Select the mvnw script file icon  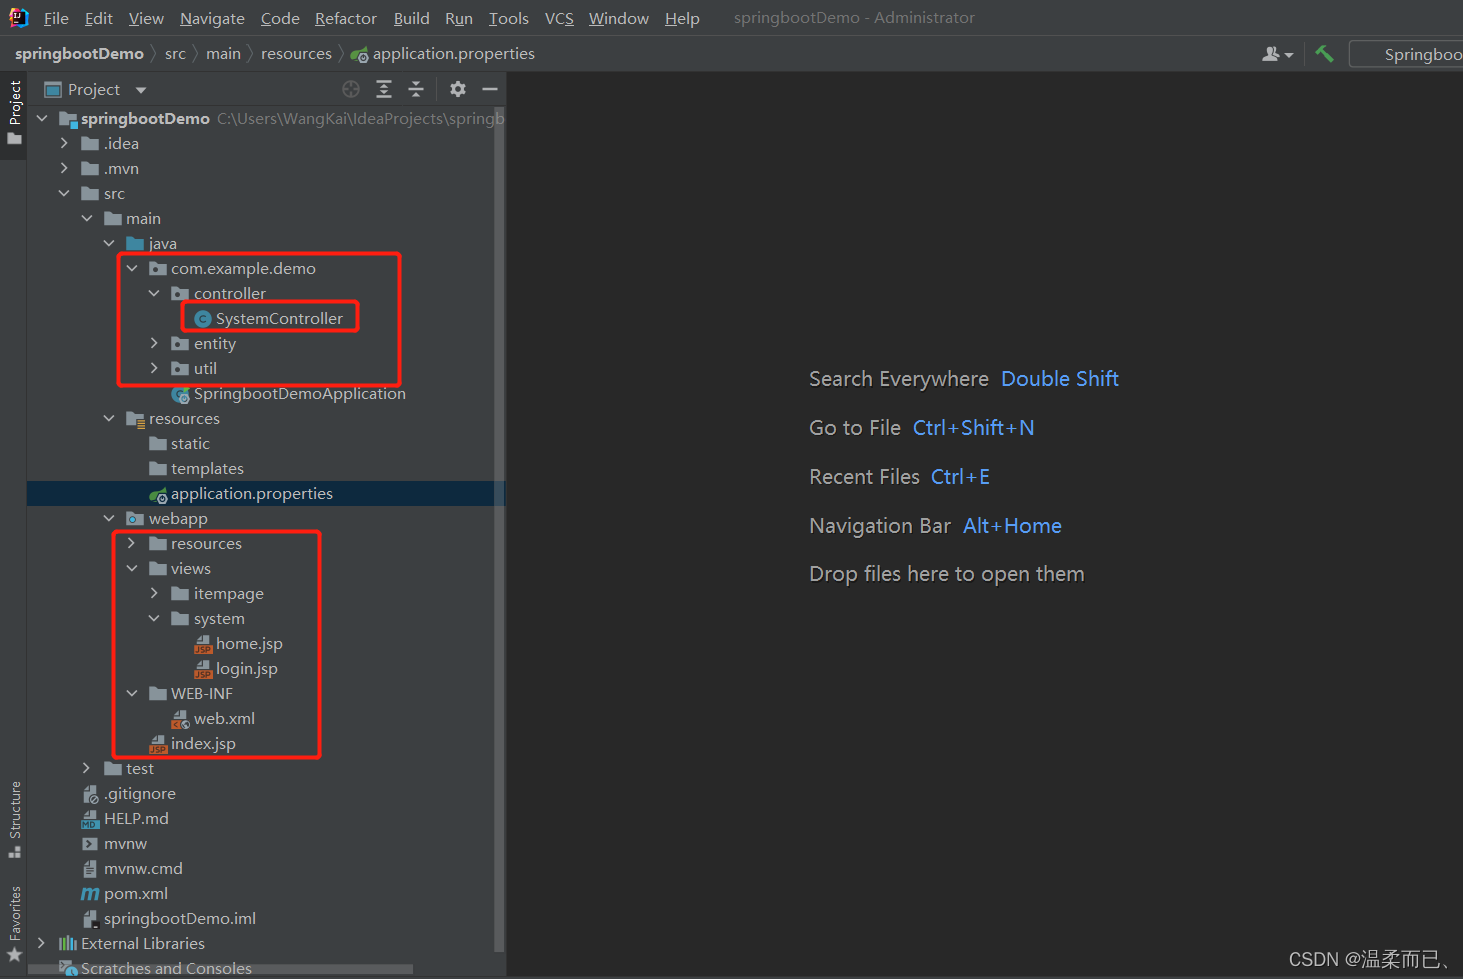(90, 844)
